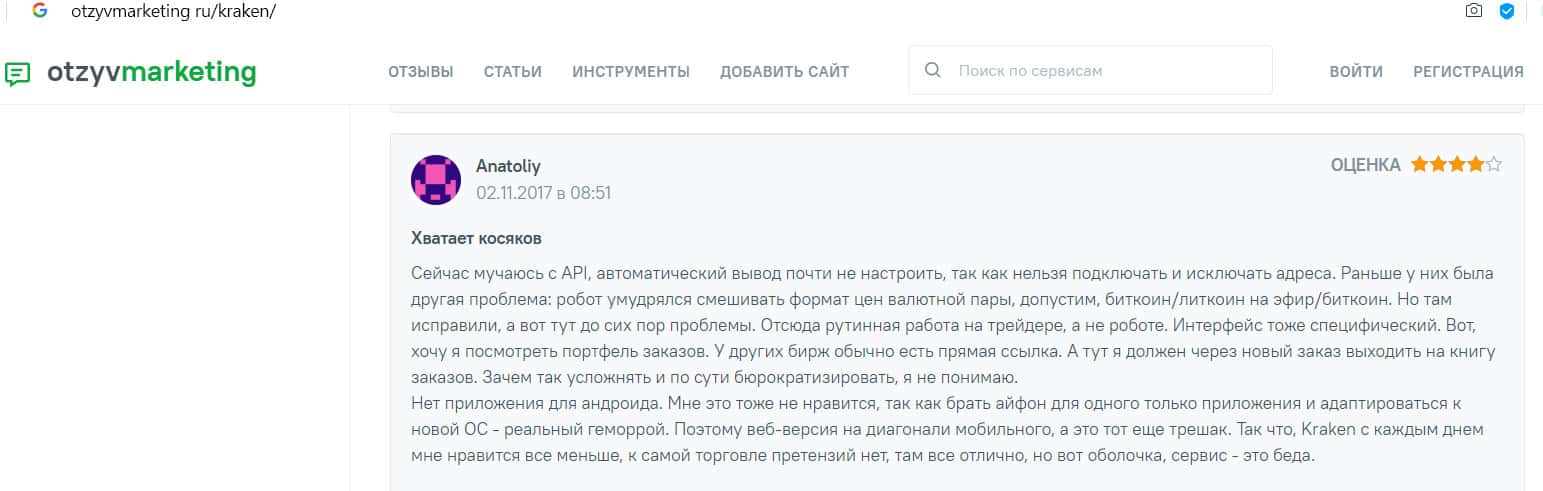1543x491 pixels.
Task: Click the fifth empty rating star
Action: 1494,164
